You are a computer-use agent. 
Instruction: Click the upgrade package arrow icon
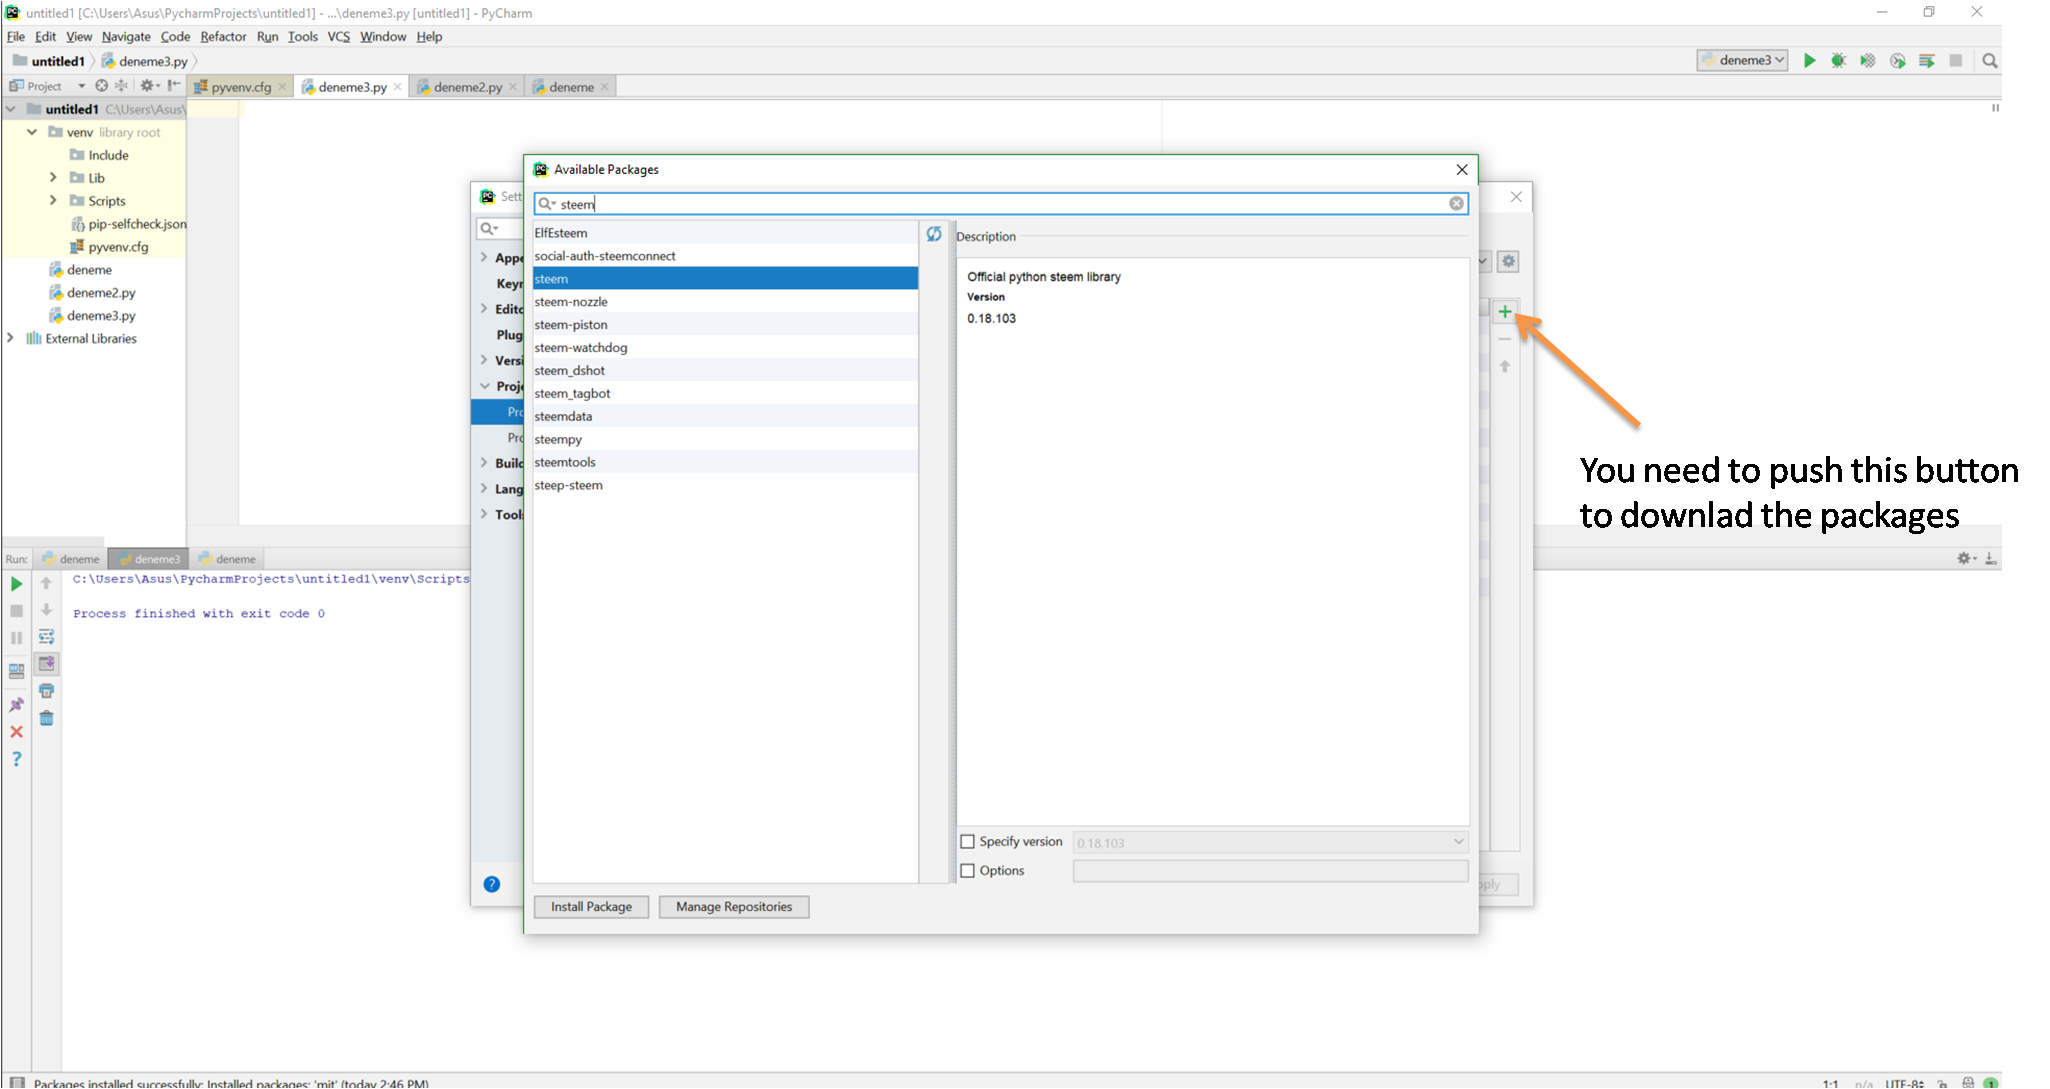(x=1505, y=366)
